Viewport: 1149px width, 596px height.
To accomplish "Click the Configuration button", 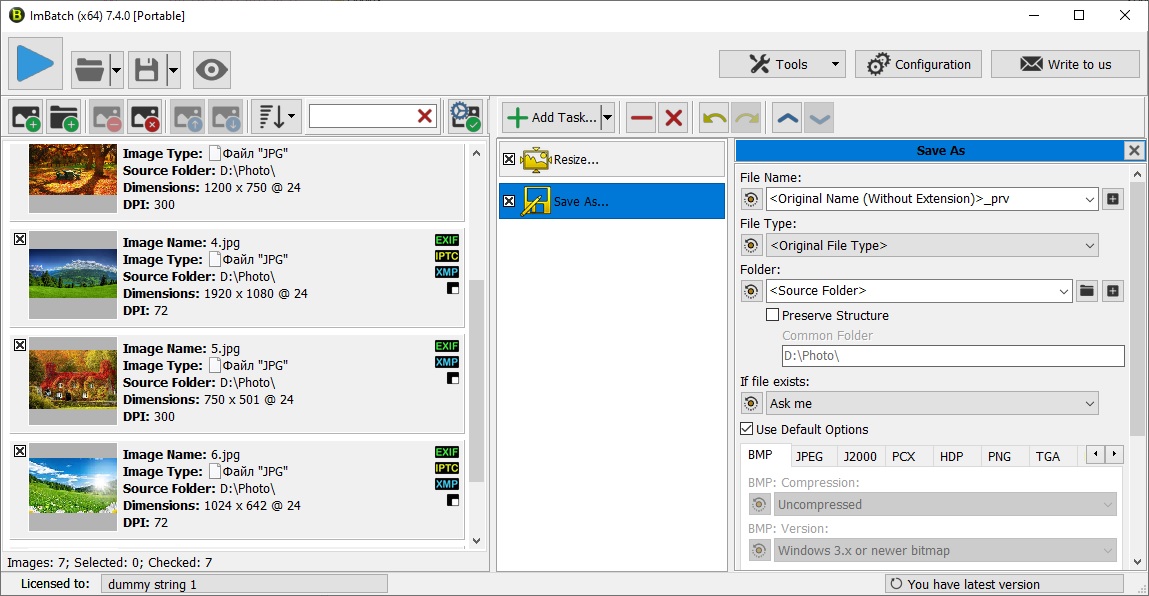I will pos(919,65).
